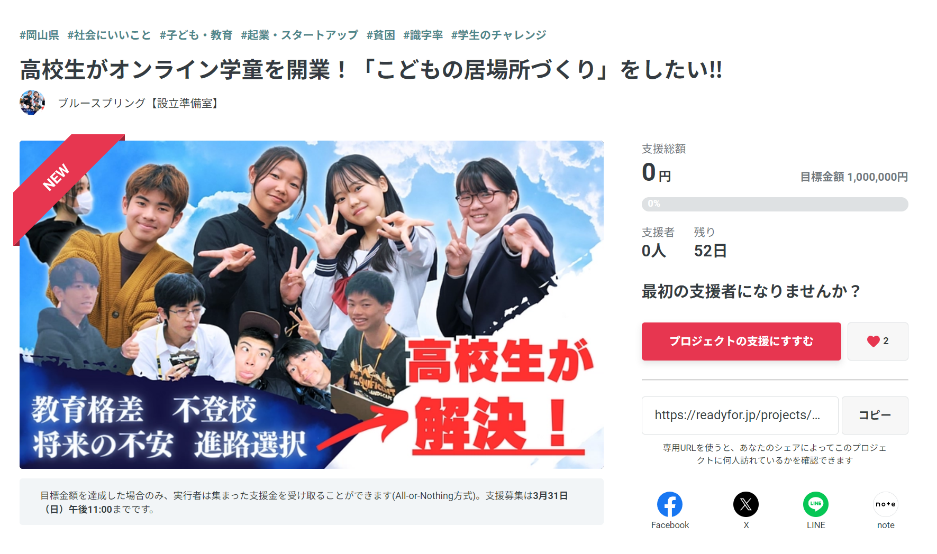This screenshot has width=937, height=554.
Task: Click the project title heading
Action: coord(371,70)
